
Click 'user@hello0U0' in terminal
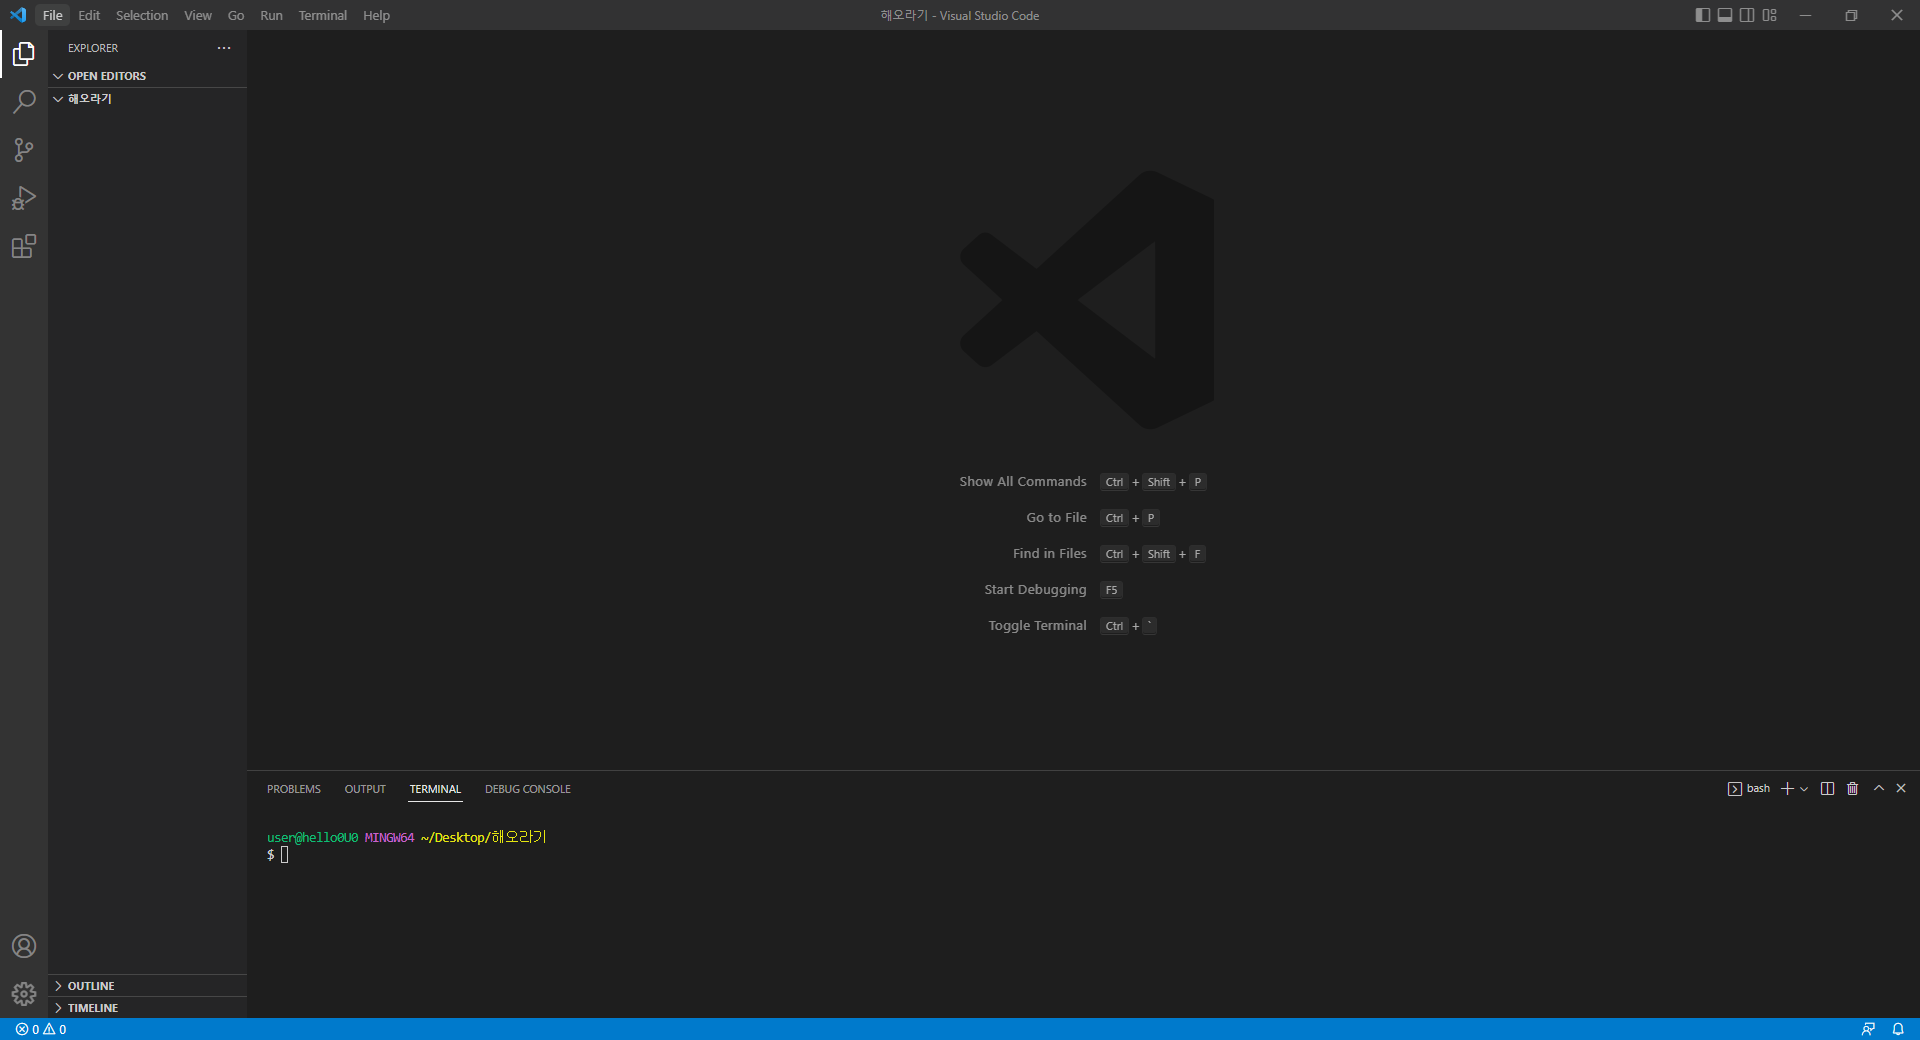tap(312, 838)
